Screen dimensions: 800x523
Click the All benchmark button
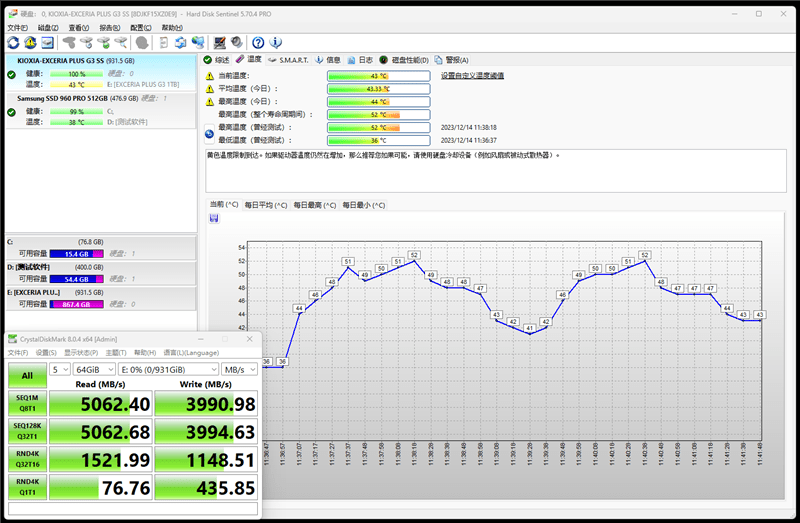(x=27, y=376)
